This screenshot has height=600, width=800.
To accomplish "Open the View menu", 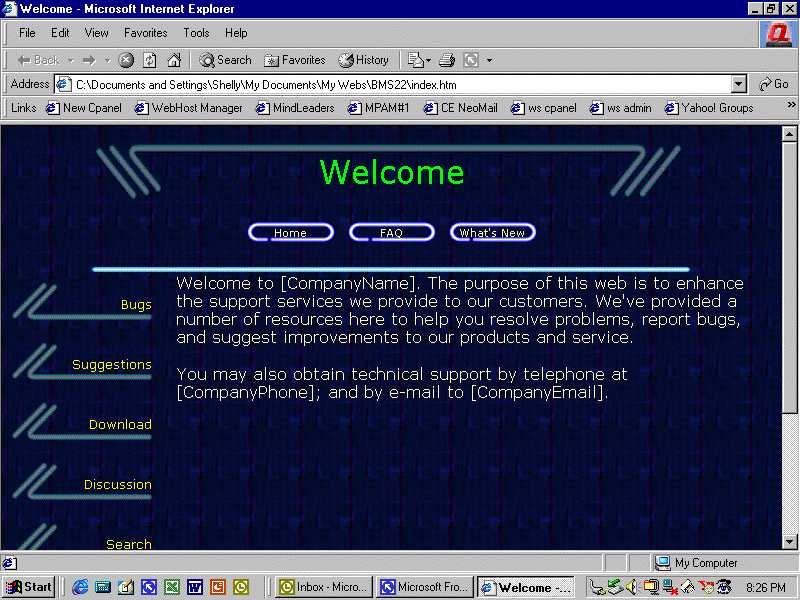I will pos(96,33).
